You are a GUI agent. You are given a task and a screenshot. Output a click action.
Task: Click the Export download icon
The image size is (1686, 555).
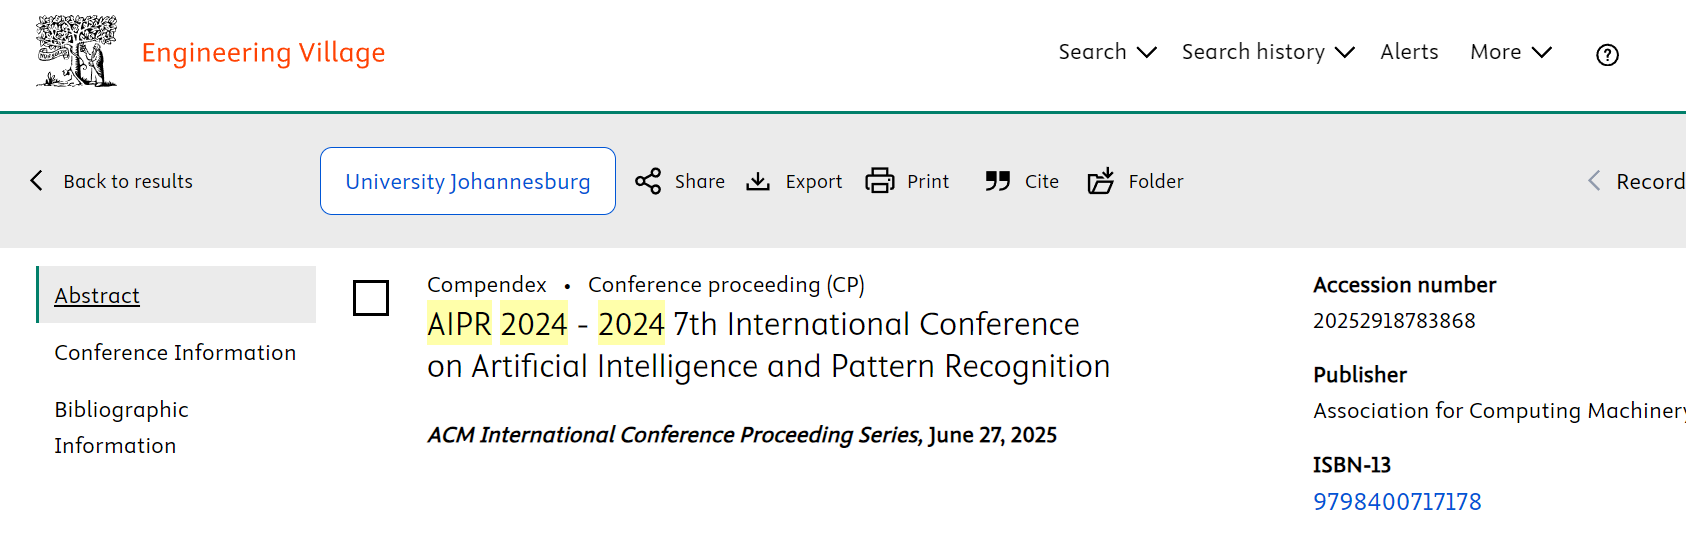point(758,181)
